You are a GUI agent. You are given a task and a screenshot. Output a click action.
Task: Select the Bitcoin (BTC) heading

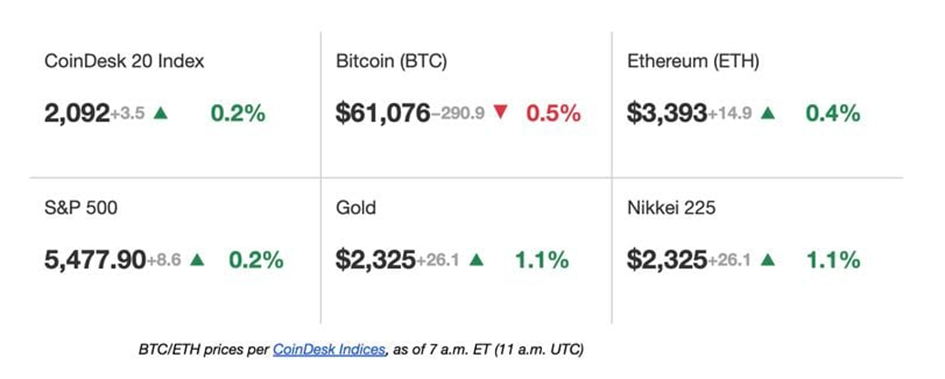click(x=391, y=62)
